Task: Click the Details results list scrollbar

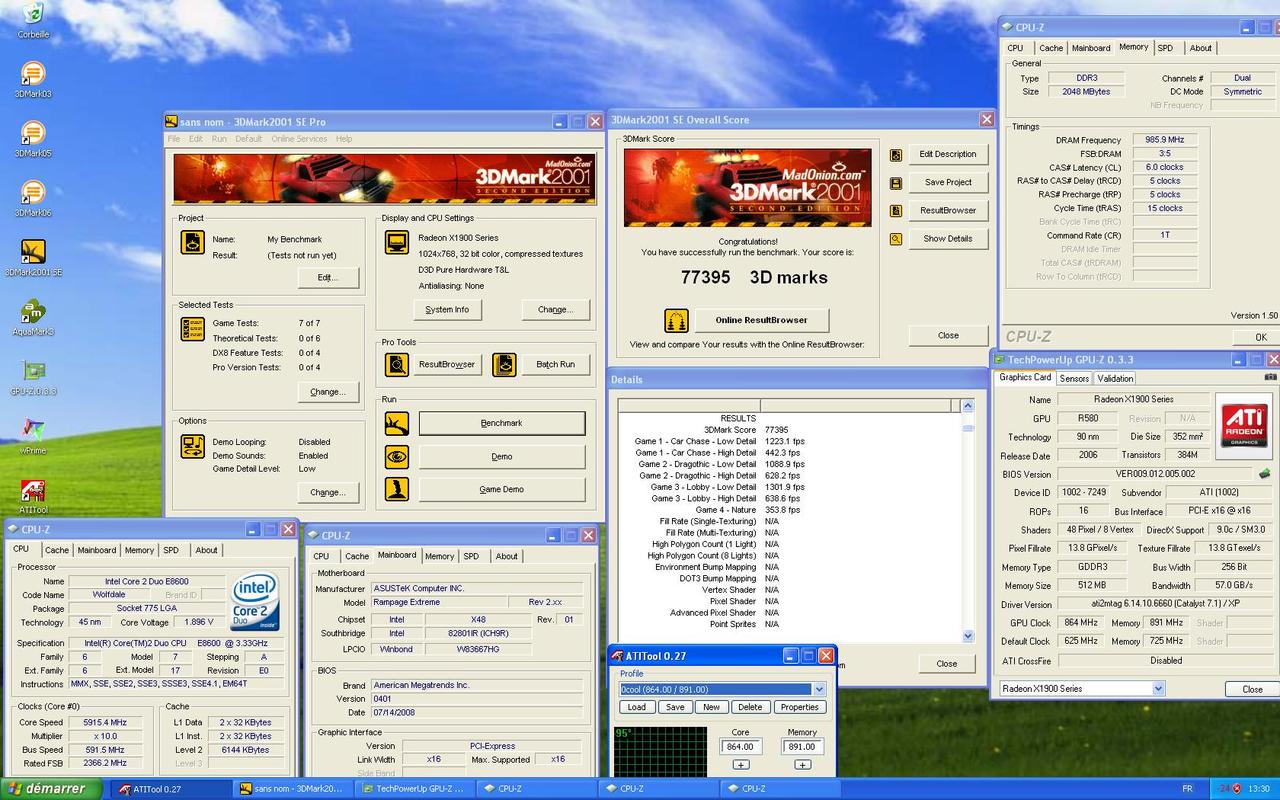Action: click(x=967, y=520)
